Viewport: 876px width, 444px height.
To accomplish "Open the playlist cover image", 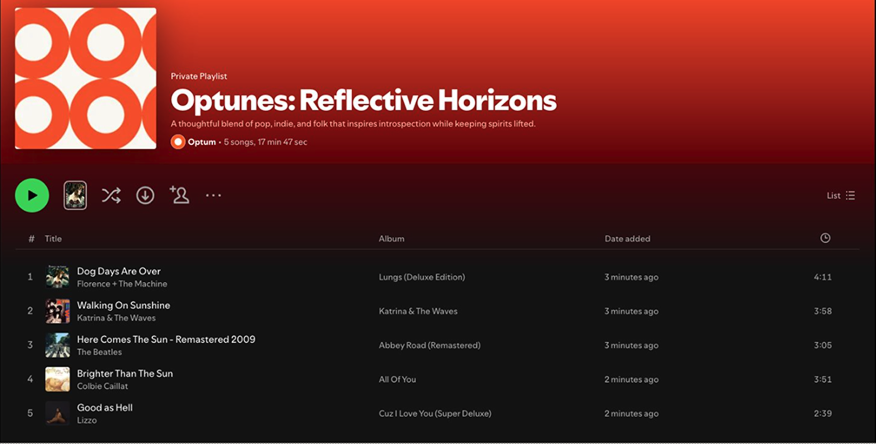I will [85, 78].
